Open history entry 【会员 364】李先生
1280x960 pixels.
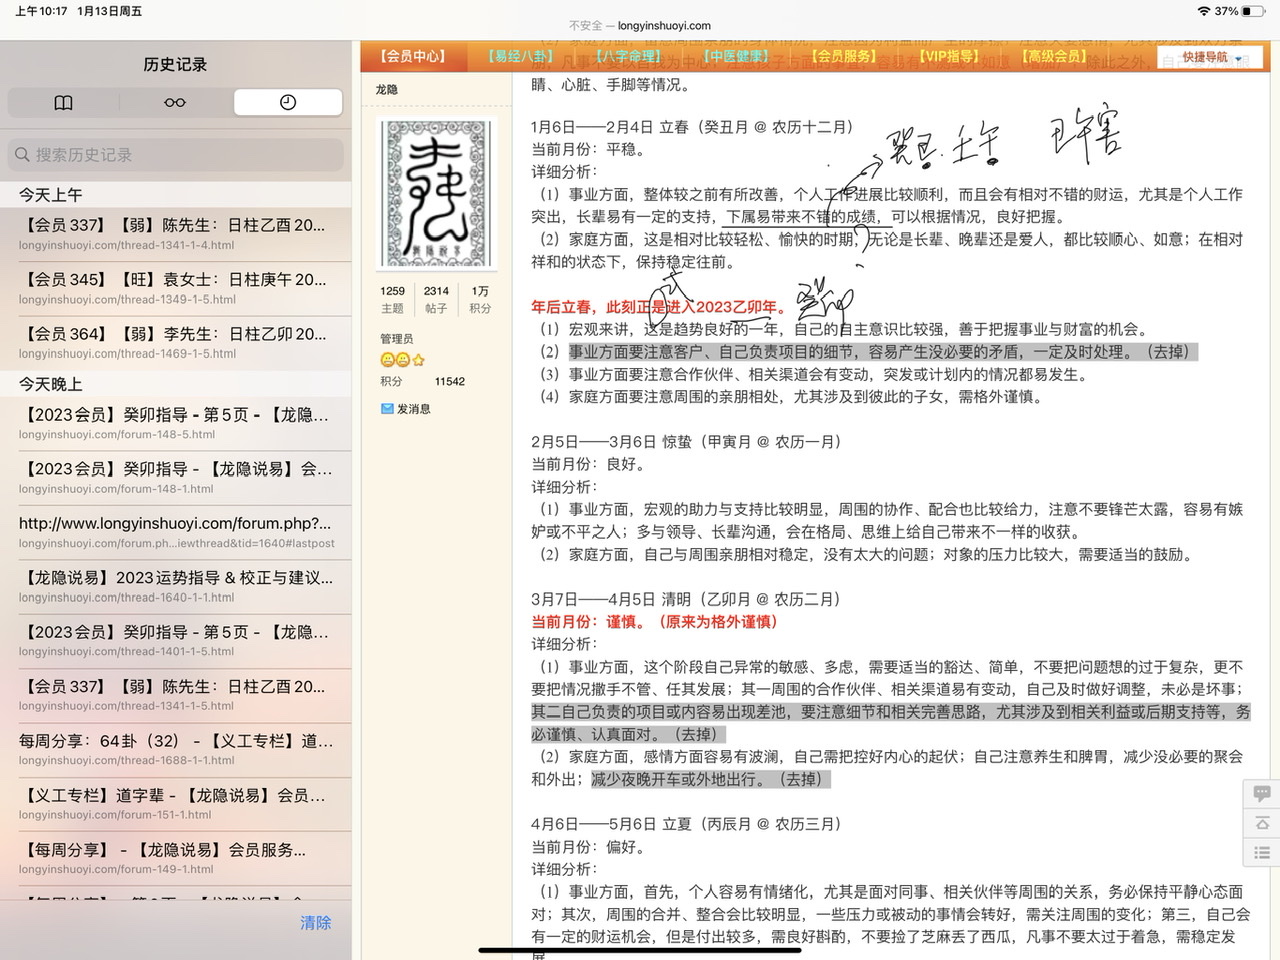[x=176, y=343]
